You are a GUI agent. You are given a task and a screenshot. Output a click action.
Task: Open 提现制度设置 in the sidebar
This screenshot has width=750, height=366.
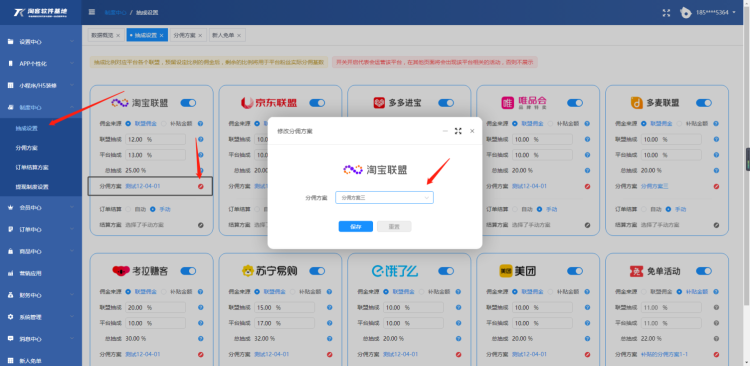(32, 187)
